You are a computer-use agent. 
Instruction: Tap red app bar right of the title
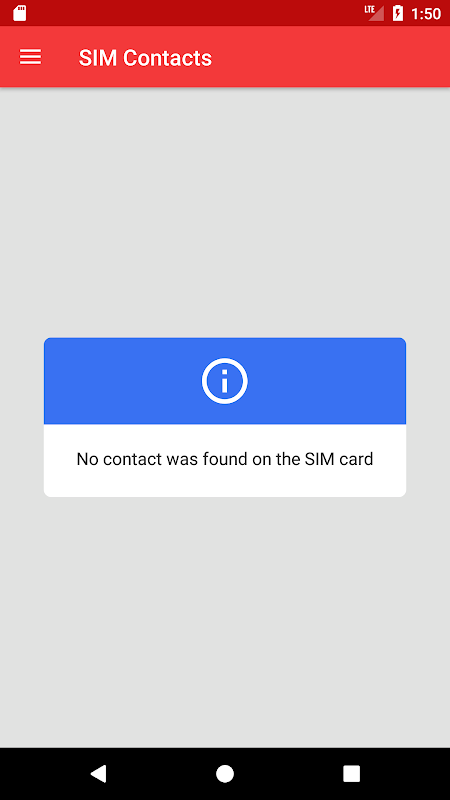[x=331, y=57]
